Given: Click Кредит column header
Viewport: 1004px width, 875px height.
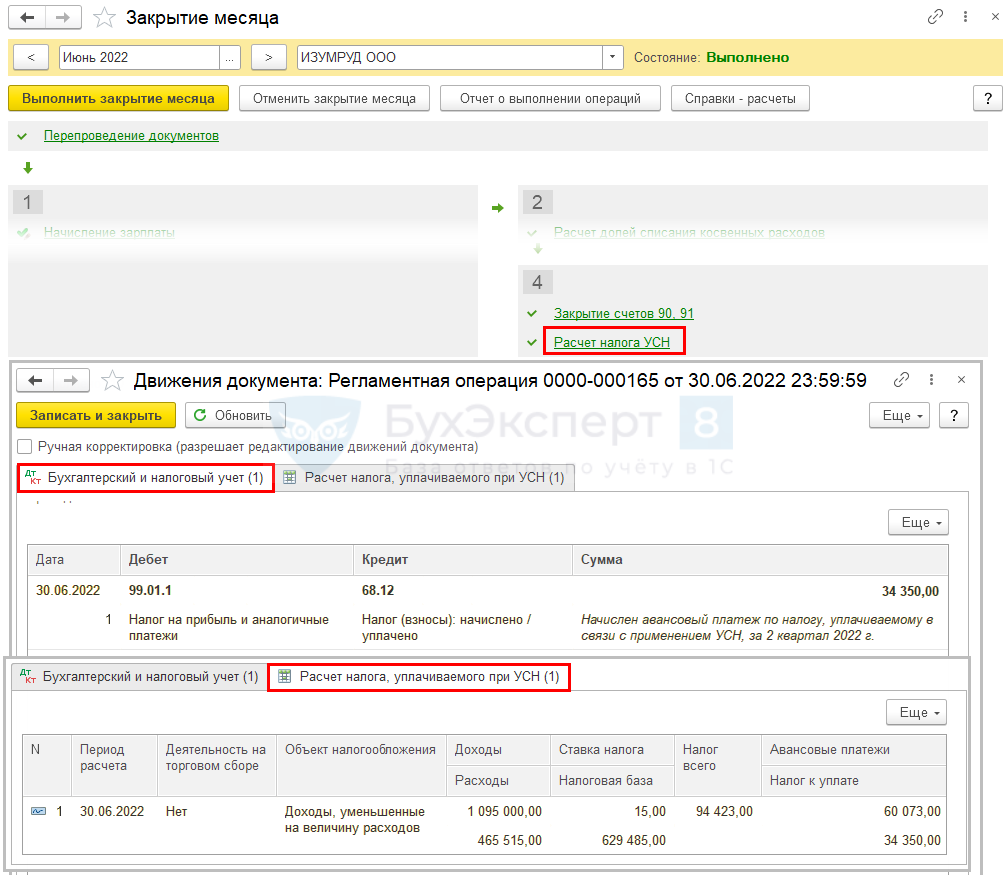Looking at the screenshot, I should pyautogui.click(x=463, y=559).
